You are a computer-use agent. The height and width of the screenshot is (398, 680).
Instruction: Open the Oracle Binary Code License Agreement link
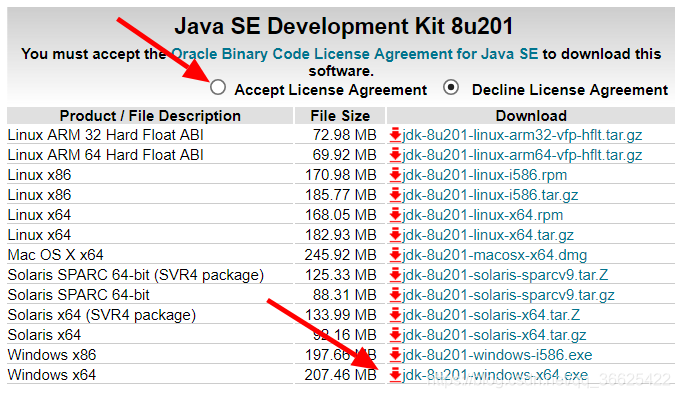[355, 54]
